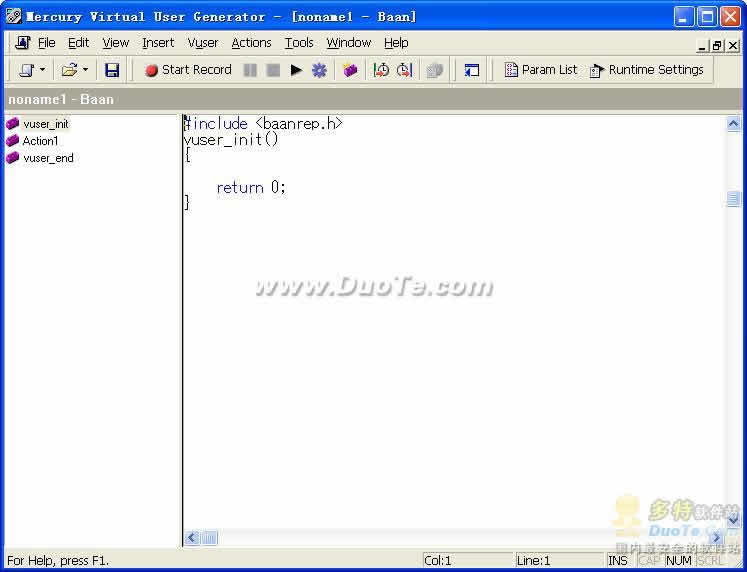Click the horizontal scrollbar thumb
The height and width of the screenshot is (572, 747).
(x=210, y=538)
